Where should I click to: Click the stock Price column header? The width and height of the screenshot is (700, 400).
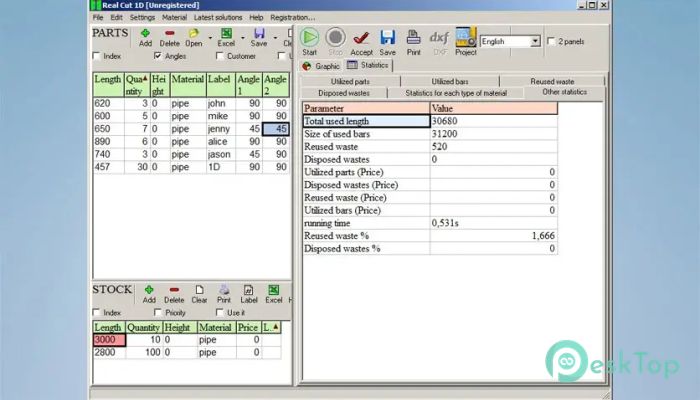(248, 327)
